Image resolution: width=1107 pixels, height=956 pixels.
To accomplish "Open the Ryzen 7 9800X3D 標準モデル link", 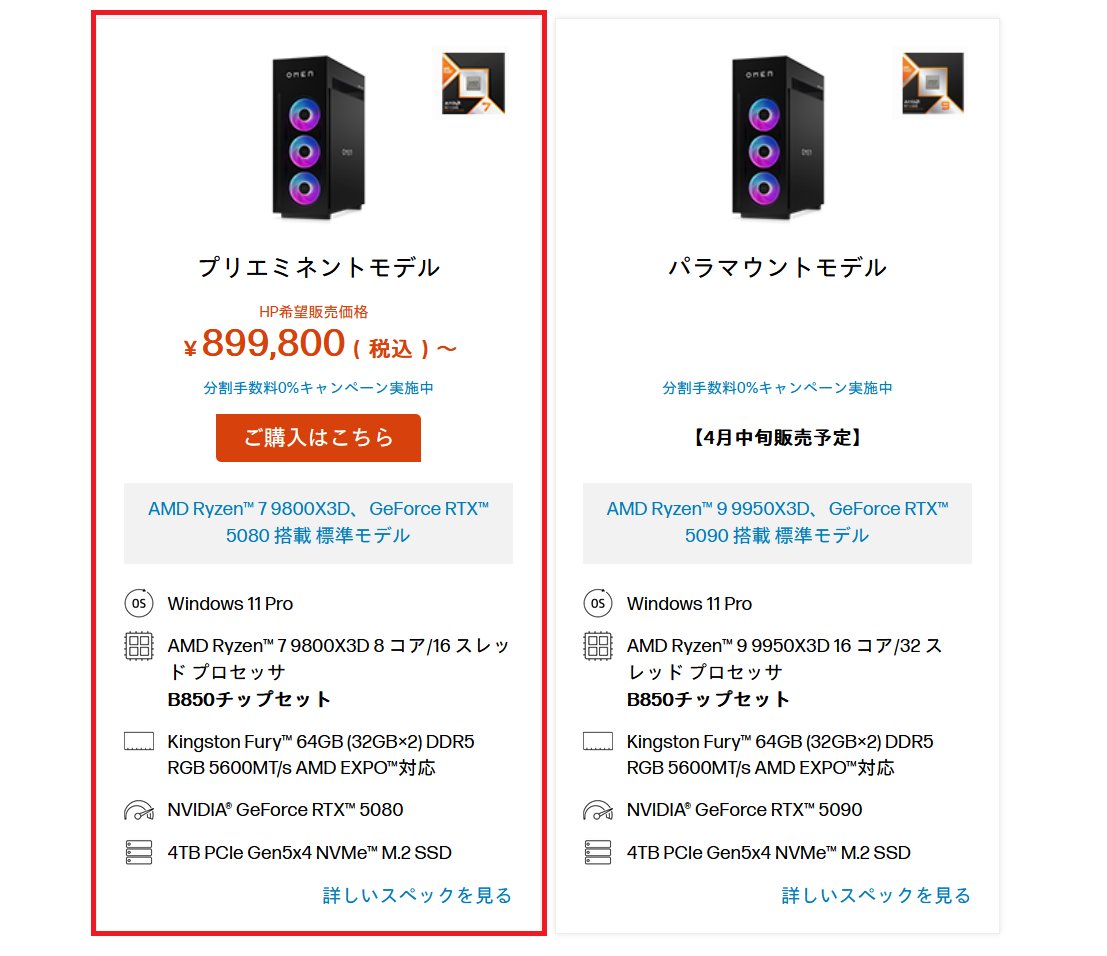I will [x=318, y=522].
